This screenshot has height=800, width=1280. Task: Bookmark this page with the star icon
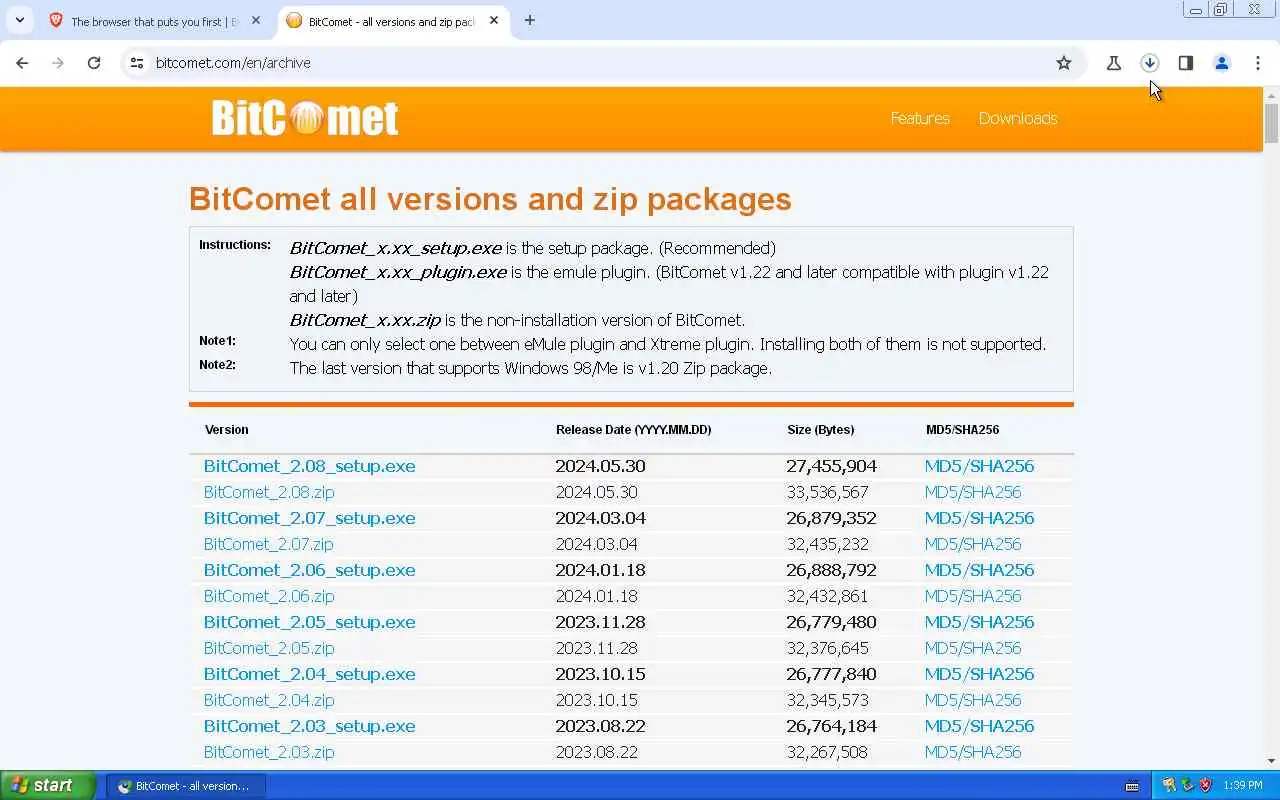point(1064,63)
